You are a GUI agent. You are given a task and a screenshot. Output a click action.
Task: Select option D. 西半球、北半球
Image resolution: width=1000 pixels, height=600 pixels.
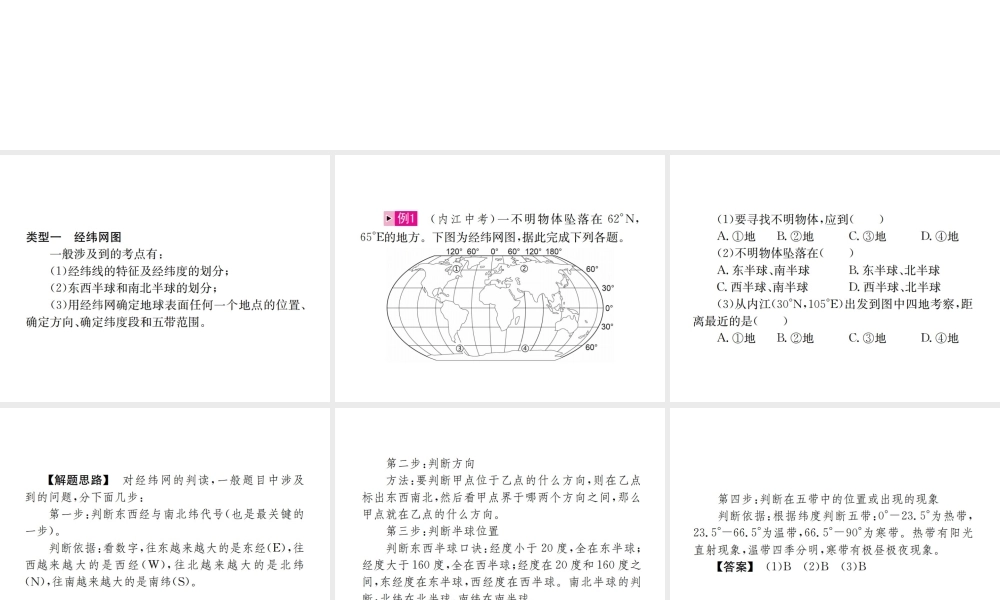pos(894,288)
